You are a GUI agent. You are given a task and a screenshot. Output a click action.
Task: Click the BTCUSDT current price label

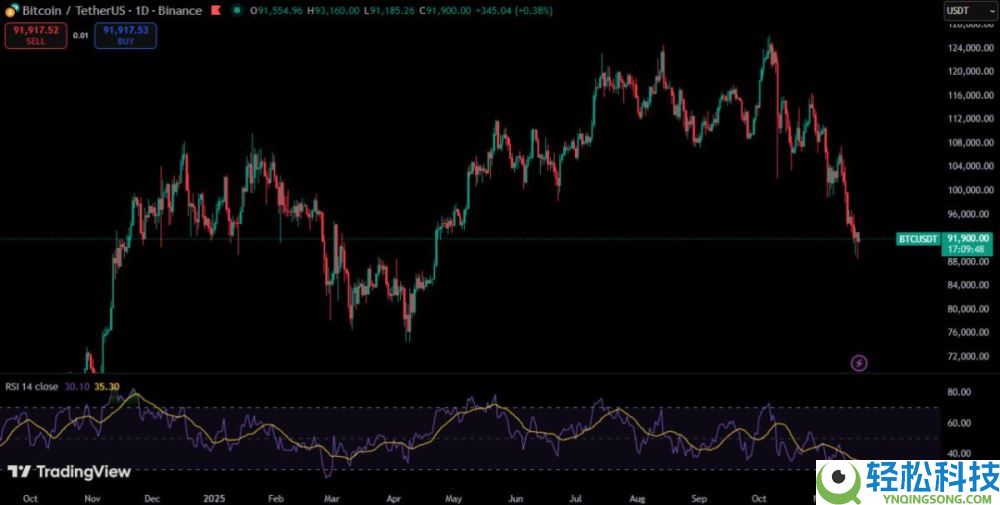click(918, 239)
